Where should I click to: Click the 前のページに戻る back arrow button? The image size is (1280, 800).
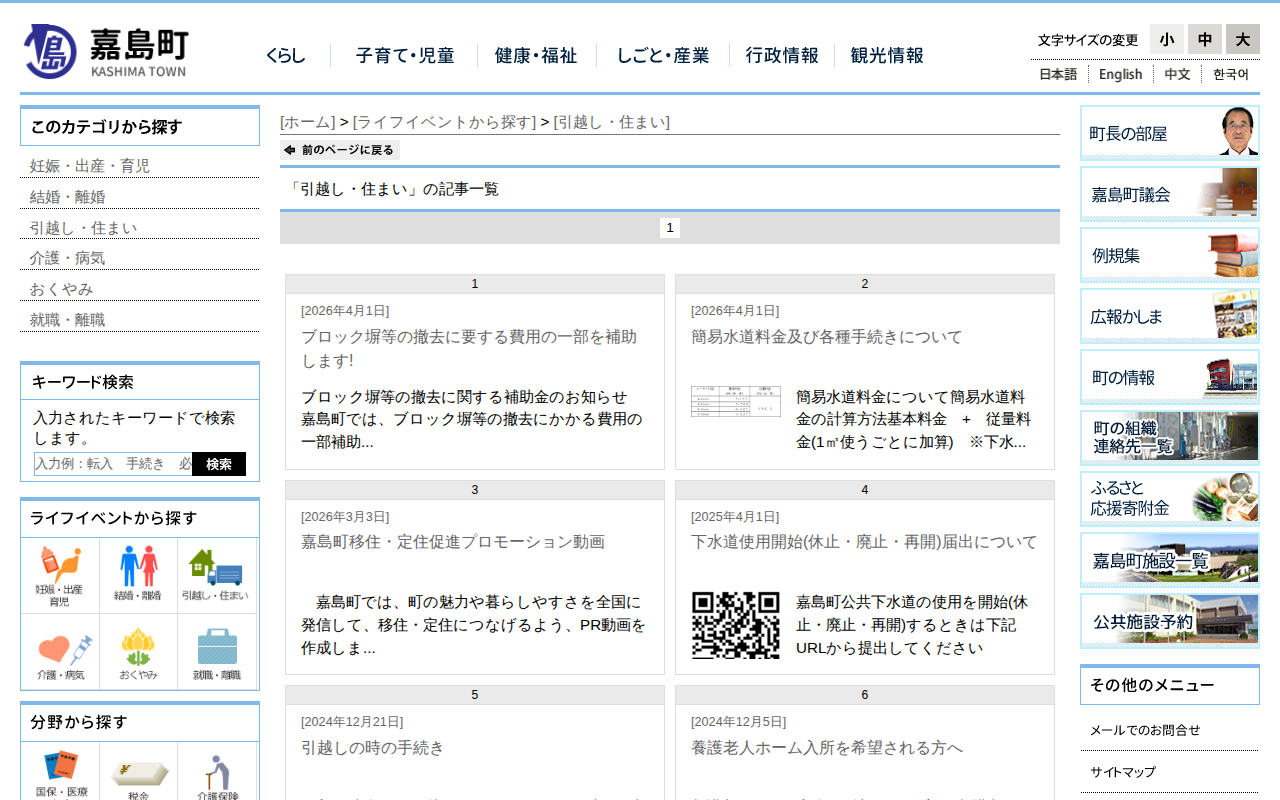click(340, 150)
